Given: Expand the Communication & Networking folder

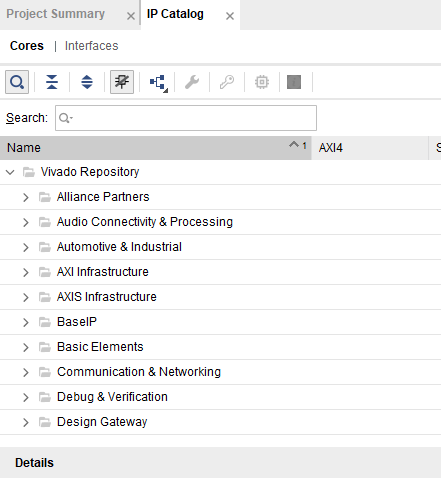Looking at the screenshot, I should pyautogui.click(x=26, y=372).
